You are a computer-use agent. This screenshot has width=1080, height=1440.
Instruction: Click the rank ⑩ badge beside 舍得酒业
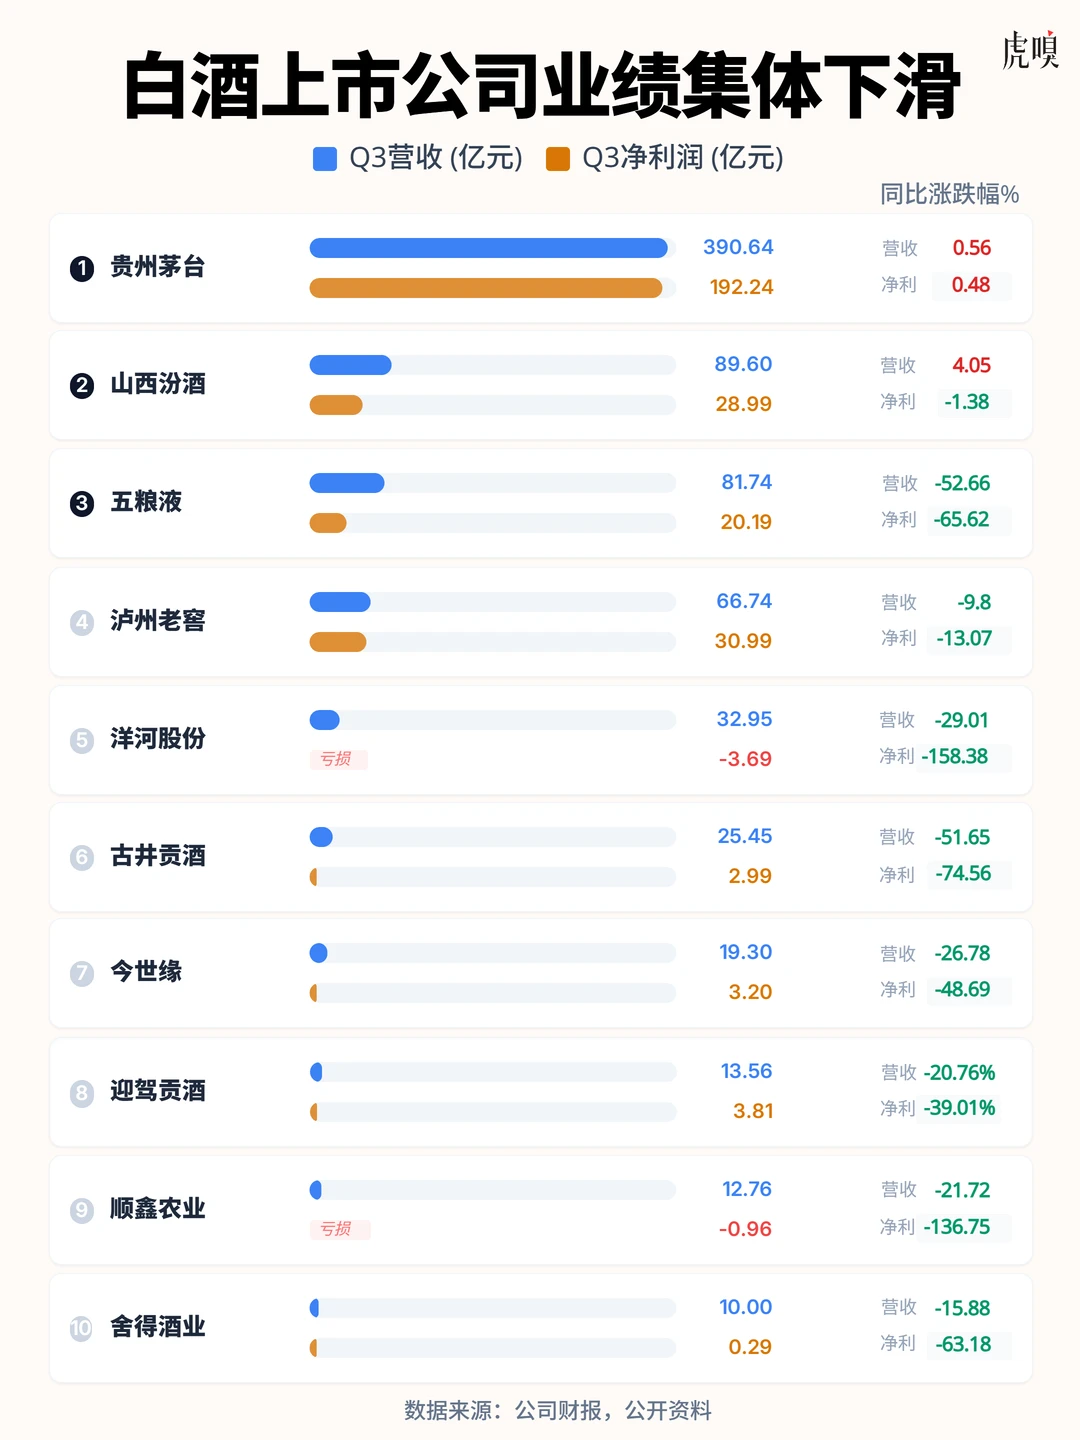click(x=82, y=1328)
